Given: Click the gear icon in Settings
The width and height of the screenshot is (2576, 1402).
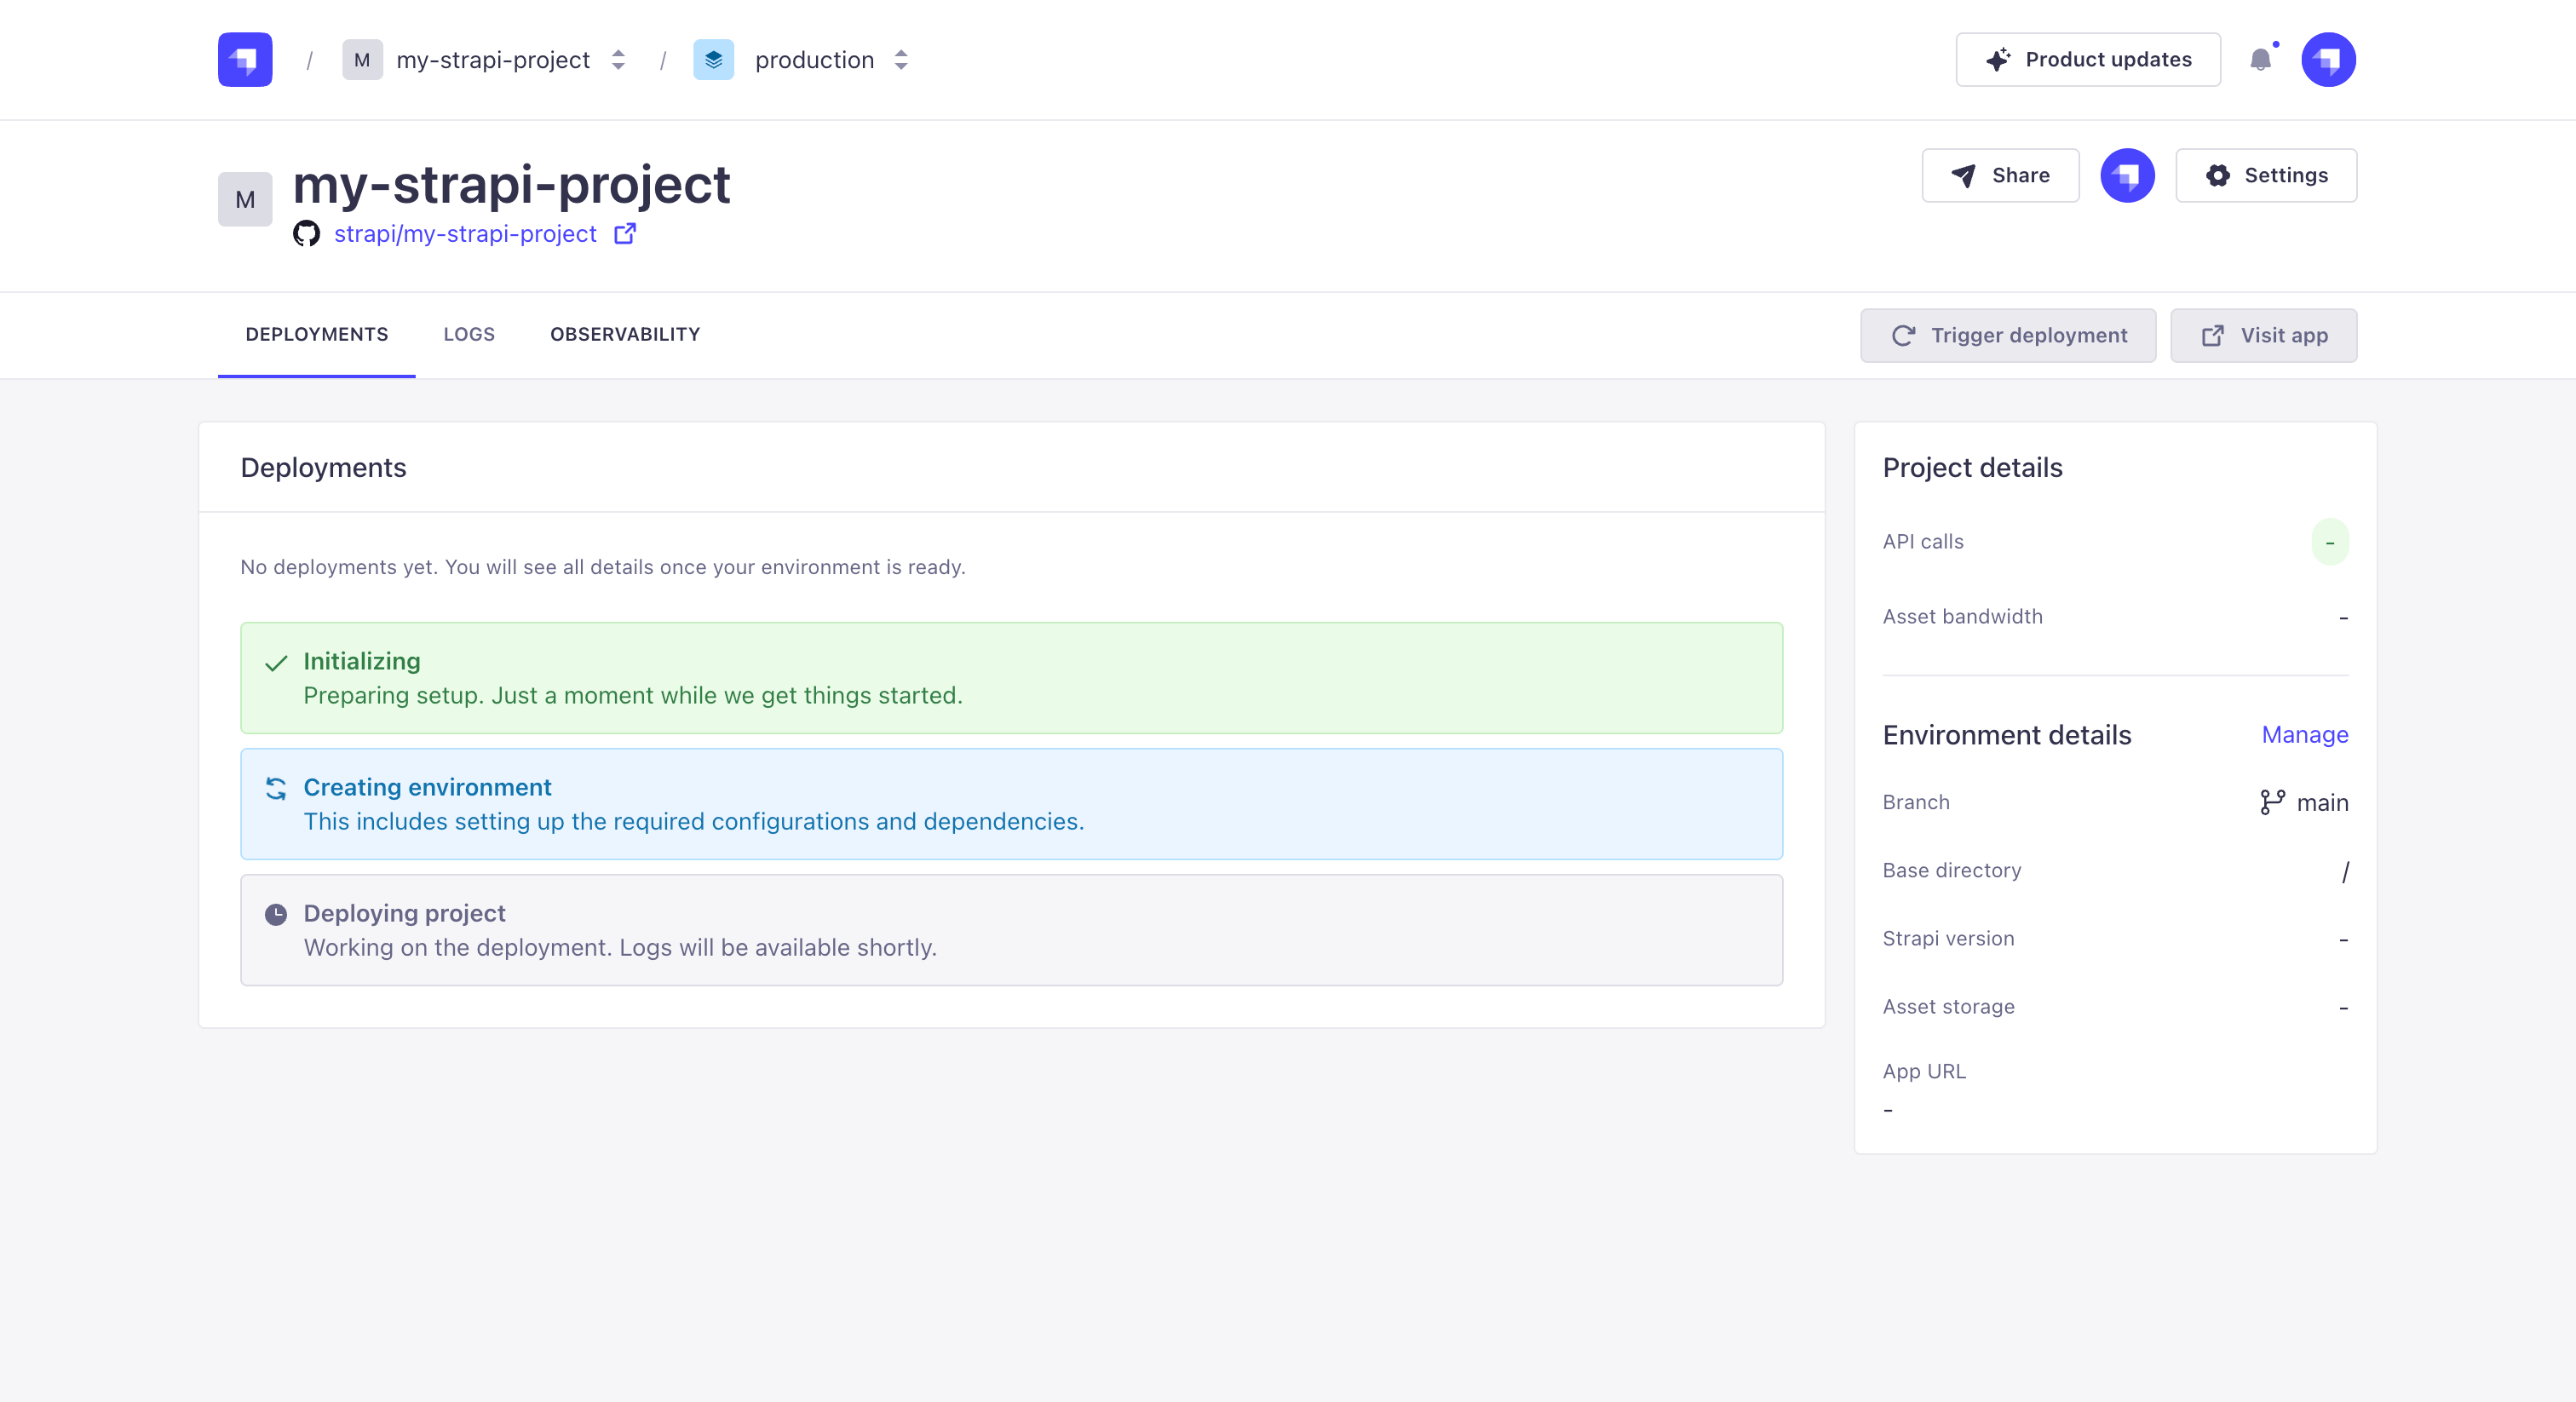Looking at the screenshot, I should pyautogui.click(x=2217, y=176).
